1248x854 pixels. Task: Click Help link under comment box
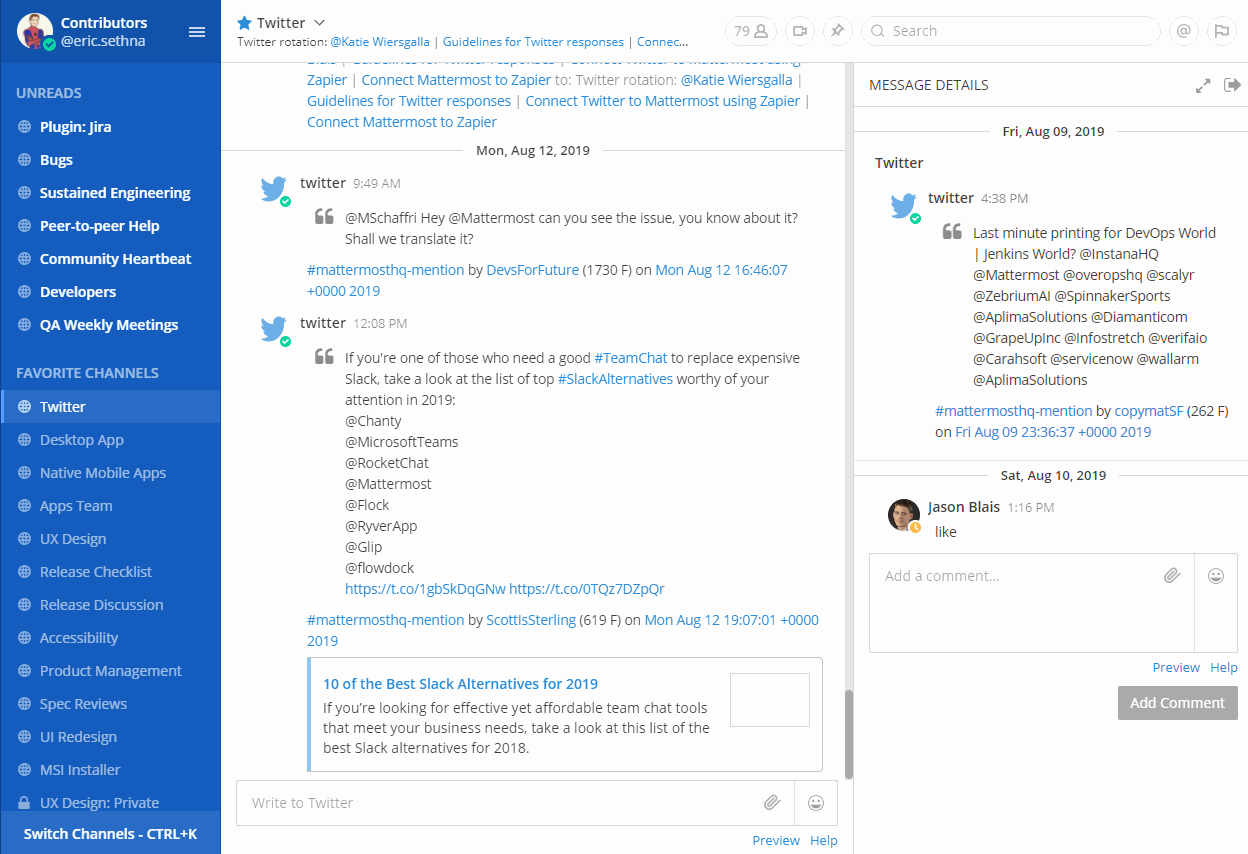tap(1224, 667)
